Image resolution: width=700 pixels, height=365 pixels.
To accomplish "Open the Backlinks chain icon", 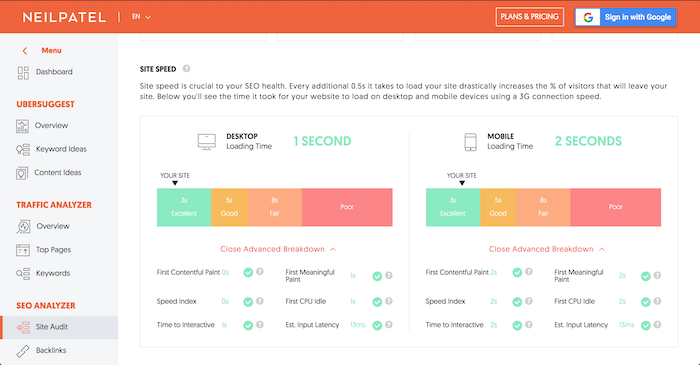I will coord(23,351).
